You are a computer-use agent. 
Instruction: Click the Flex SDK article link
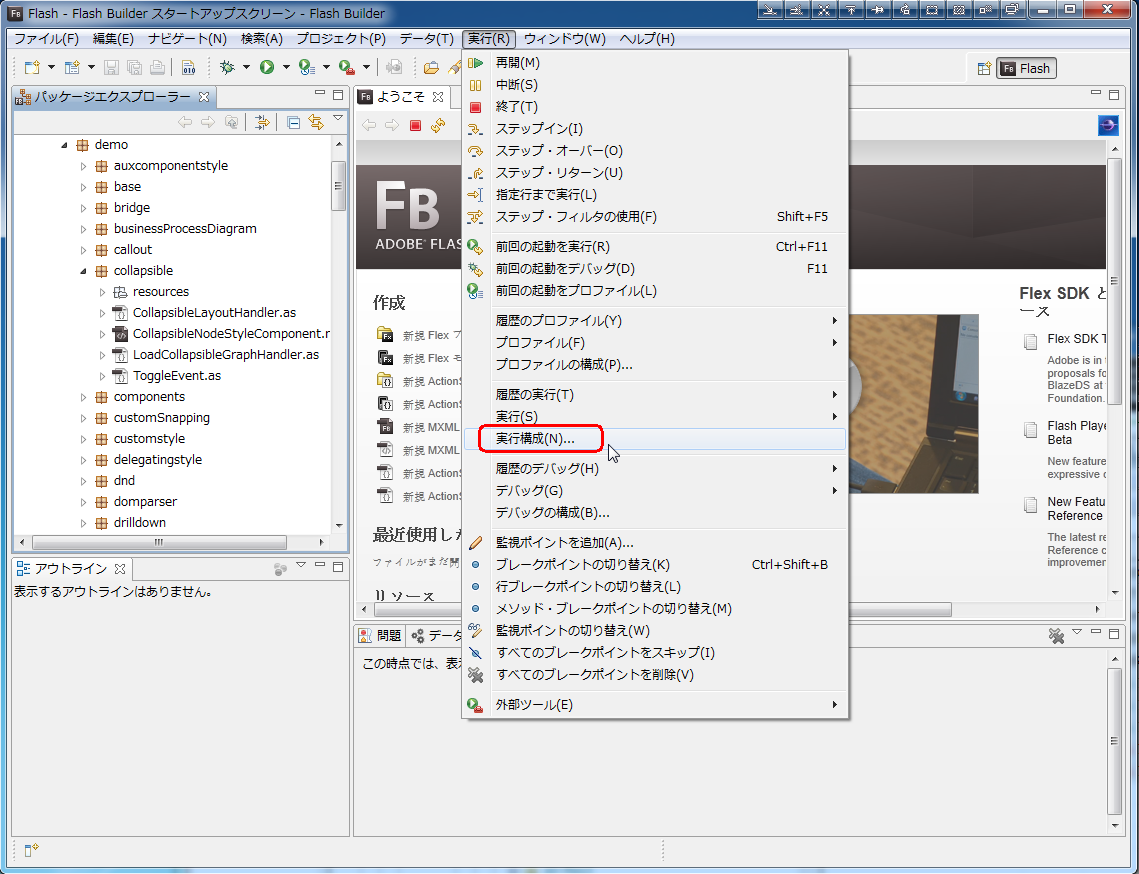1077,339
